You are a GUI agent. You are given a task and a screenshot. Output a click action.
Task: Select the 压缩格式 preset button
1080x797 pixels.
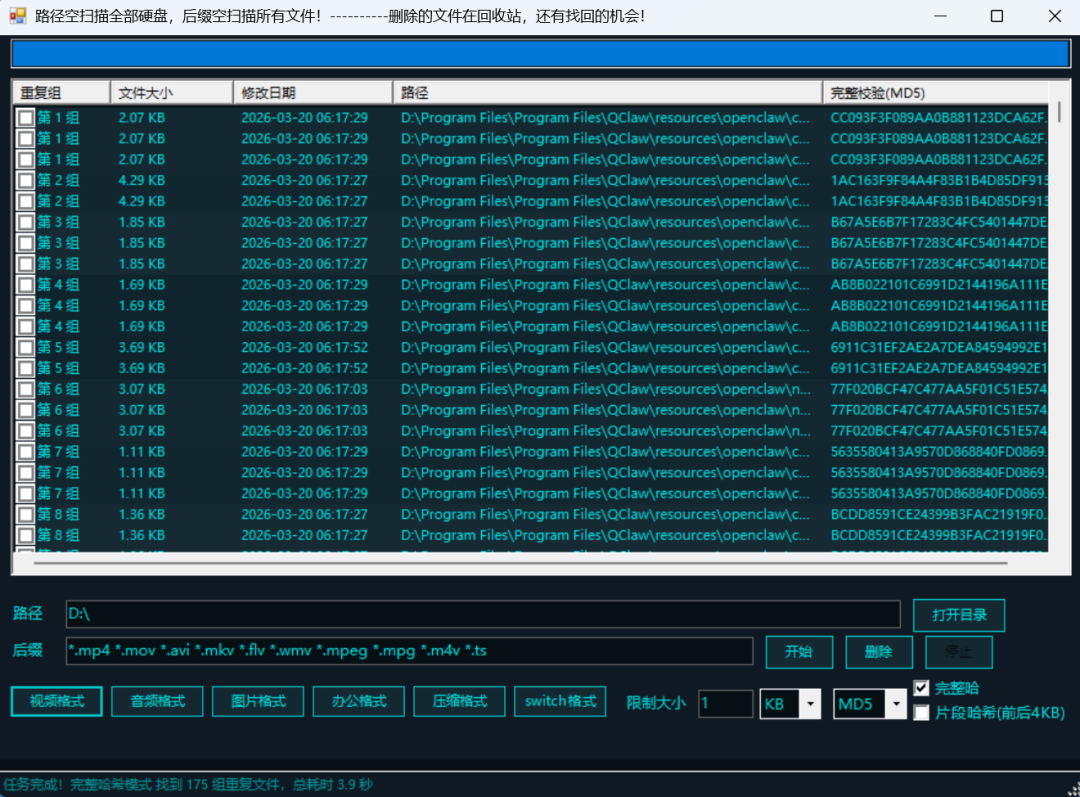click(459, 701)
